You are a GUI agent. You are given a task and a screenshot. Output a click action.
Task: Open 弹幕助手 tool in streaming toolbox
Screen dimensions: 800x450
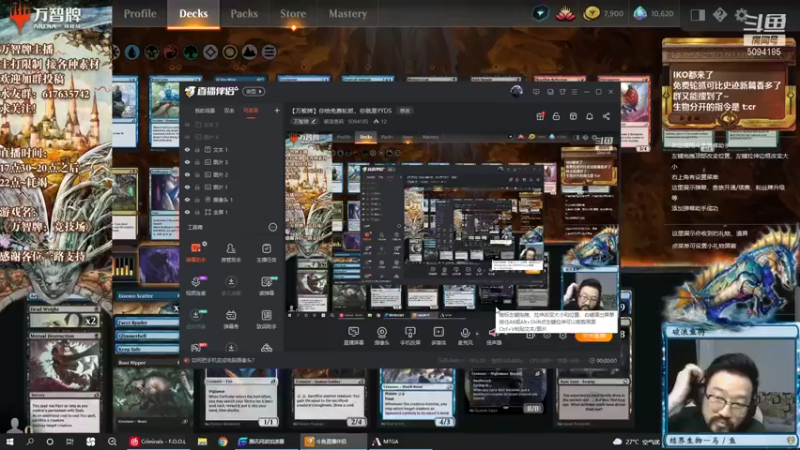pos(196,253)
